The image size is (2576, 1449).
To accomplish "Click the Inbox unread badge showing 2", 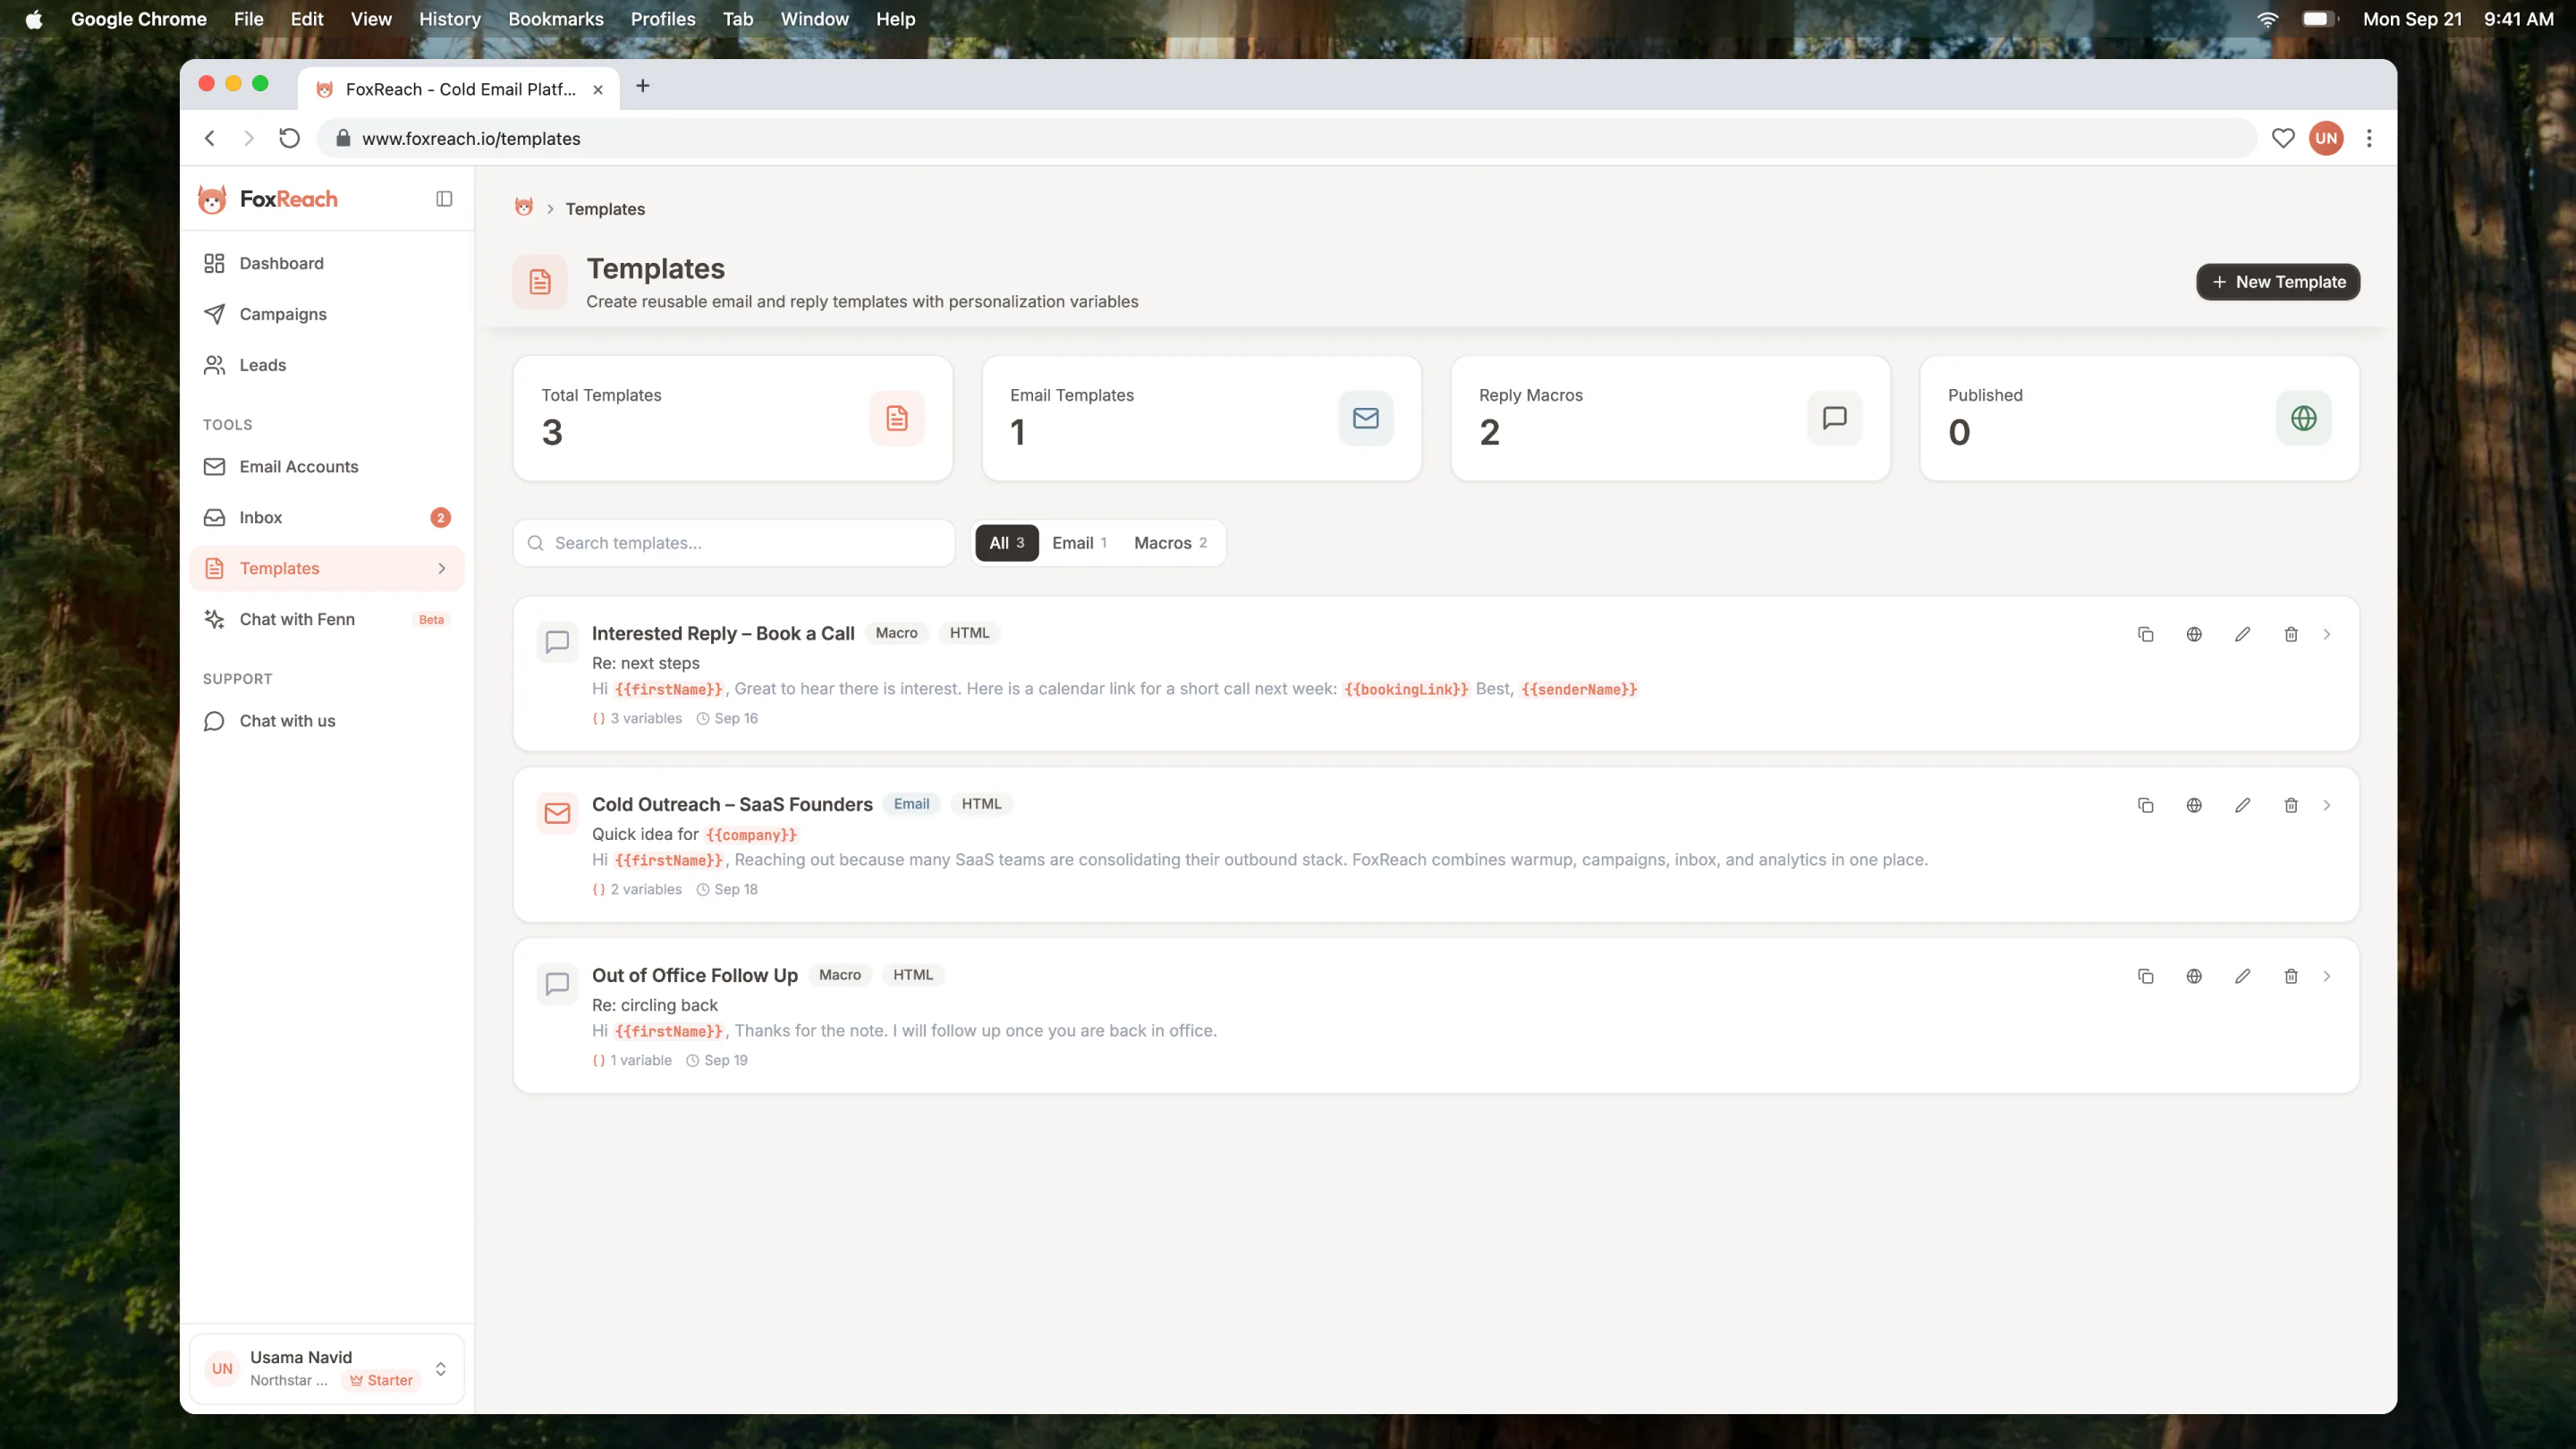I will tap(440, 518).
